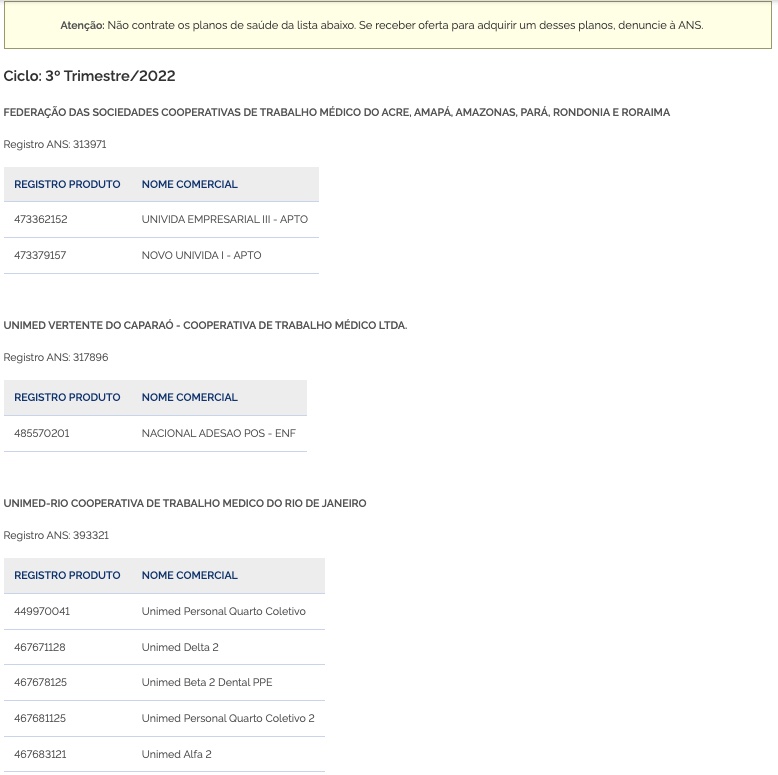Select the 'Registro ANS: 313971' text
778x775 pixels.
[55, 145]
